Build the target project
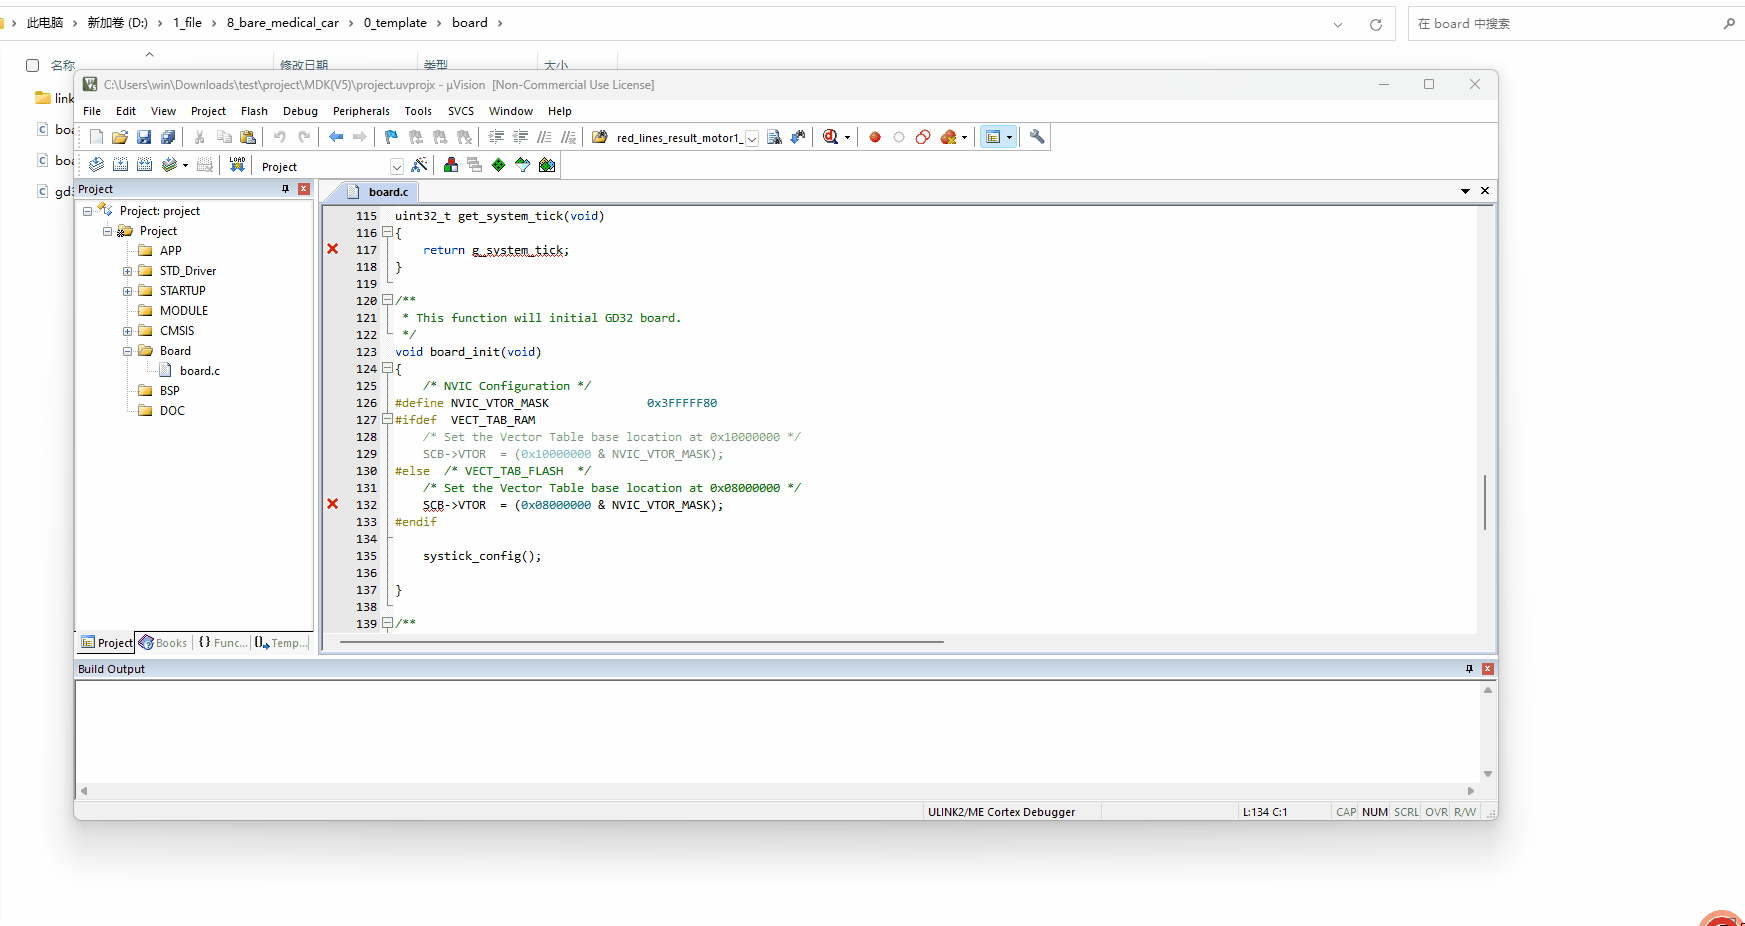1745x926 pixels. [x=120, y=165]
